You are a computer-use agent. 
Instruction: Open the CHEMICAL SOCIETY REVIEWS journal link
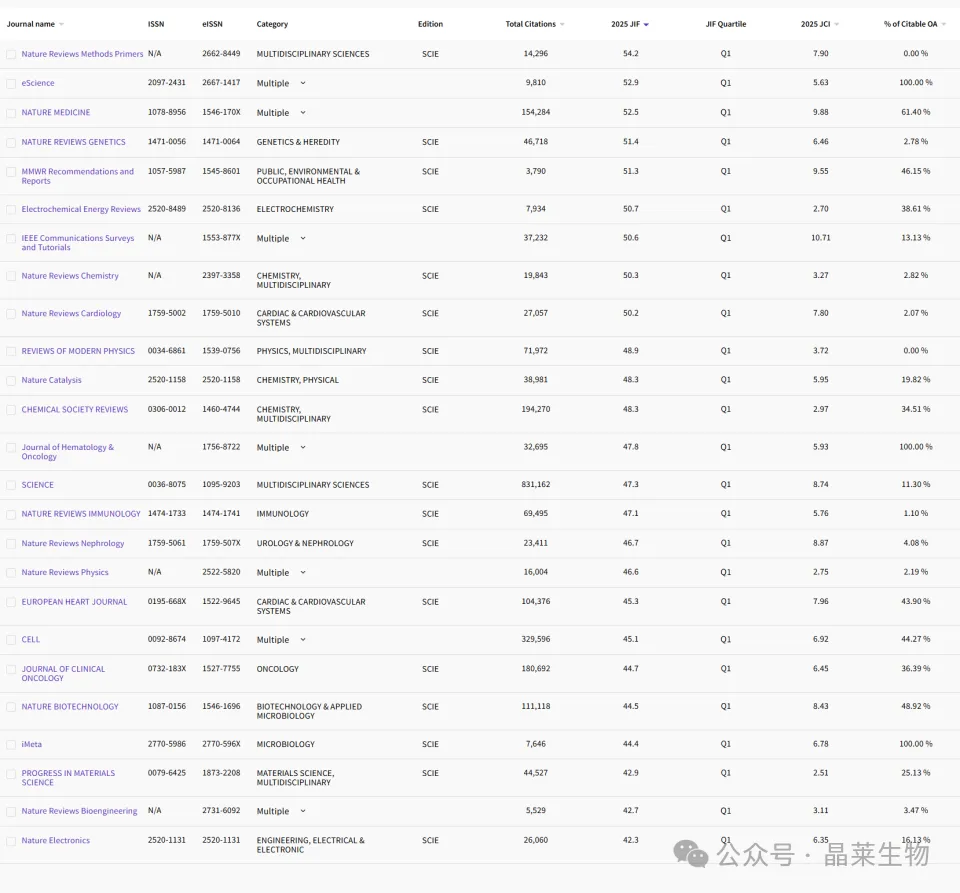click(x=75, y=409)
